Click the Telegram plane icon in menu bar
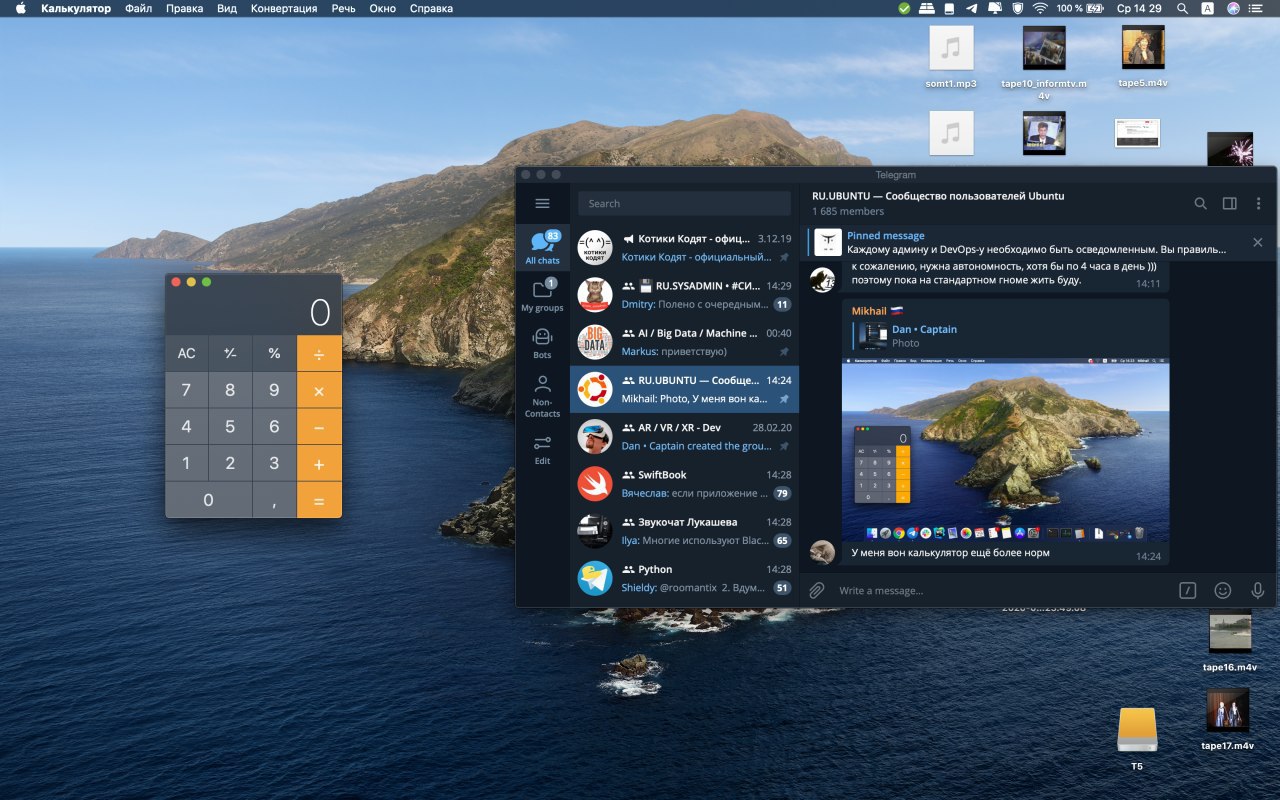Screen dimensions: 1280x800 [972, 8]
